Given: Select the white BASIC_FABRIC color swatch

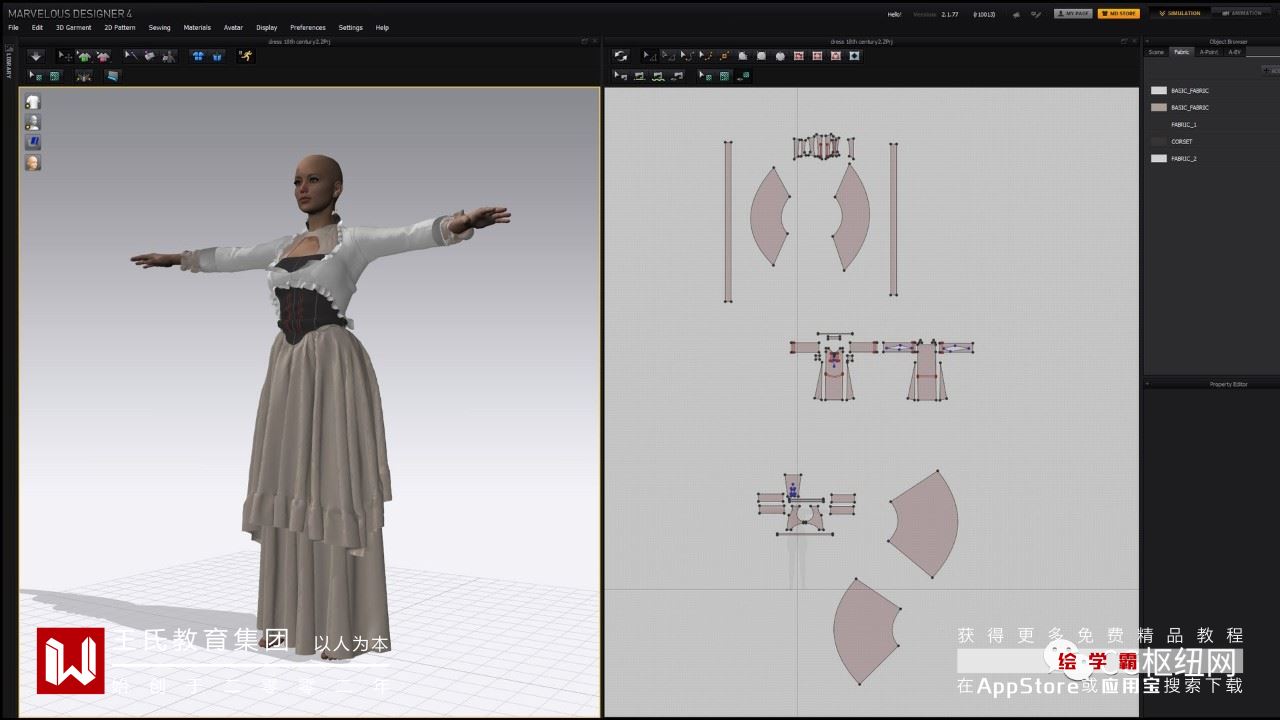Looking at the screenshot, I should click(1159, 90).
